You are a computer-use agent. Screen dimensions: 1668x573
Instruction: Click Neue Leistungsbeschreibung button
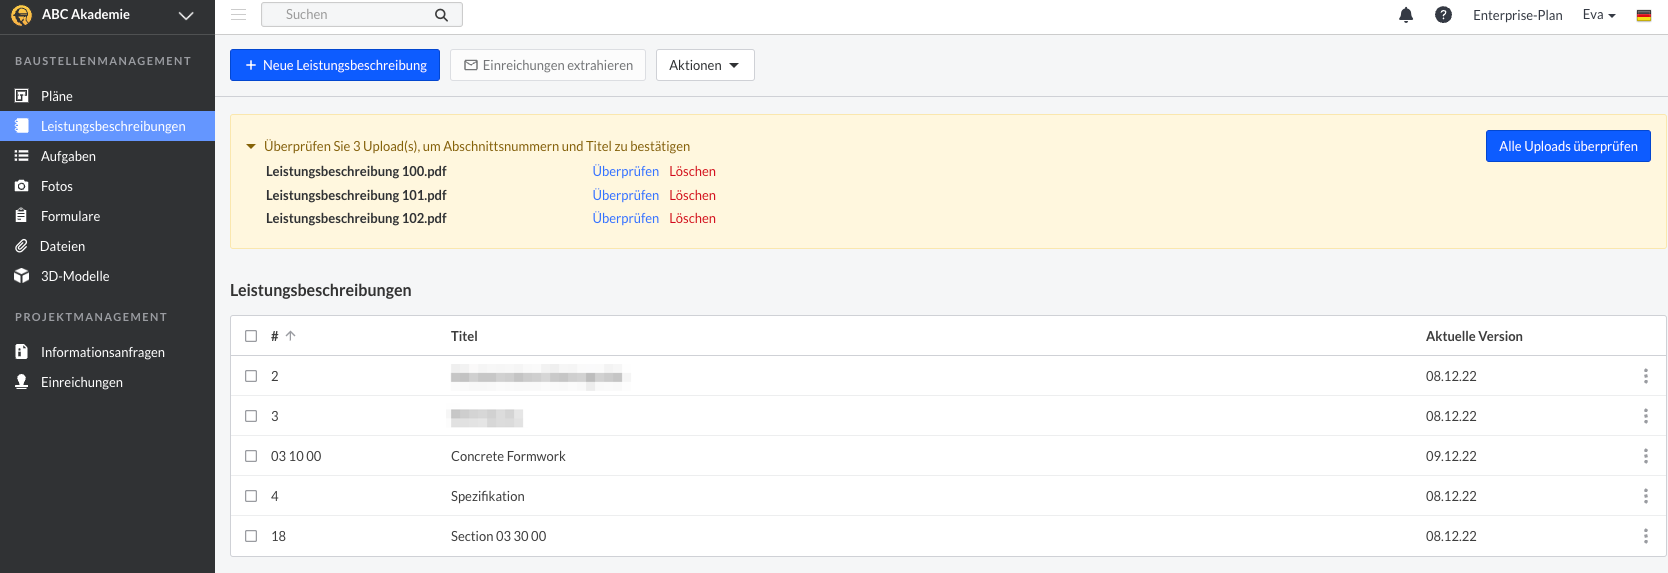coord(335,65)
